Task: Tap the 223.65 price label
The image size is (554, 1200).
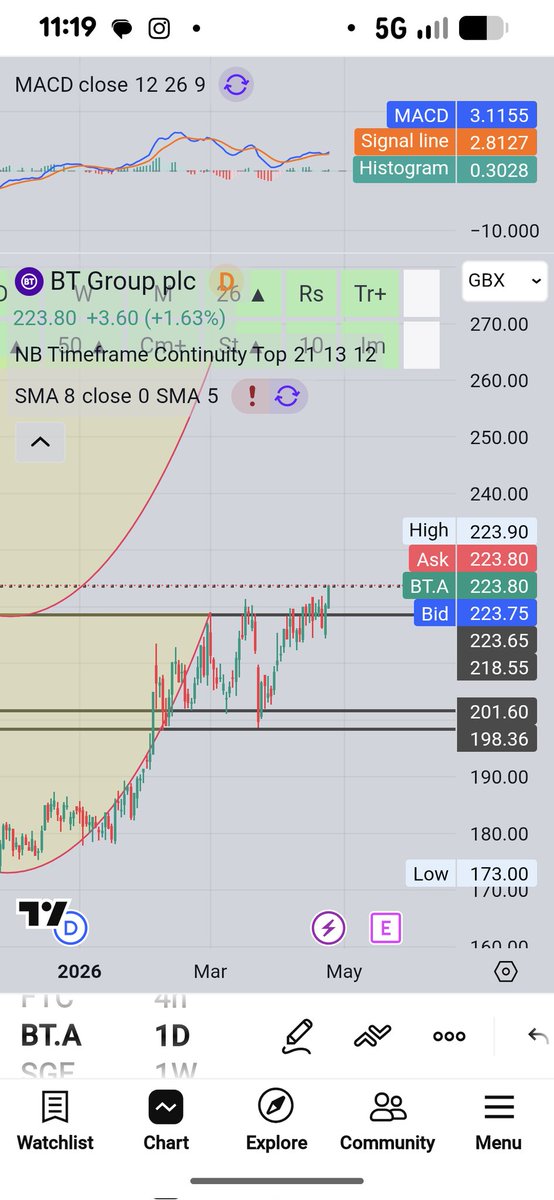Action: pos(498,641)
